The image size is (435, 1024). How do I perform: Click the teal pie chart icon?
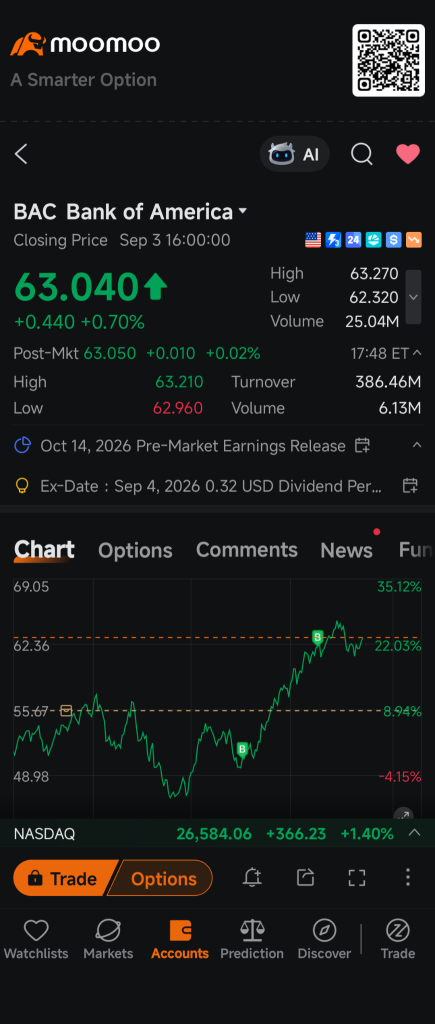(374, 240)
